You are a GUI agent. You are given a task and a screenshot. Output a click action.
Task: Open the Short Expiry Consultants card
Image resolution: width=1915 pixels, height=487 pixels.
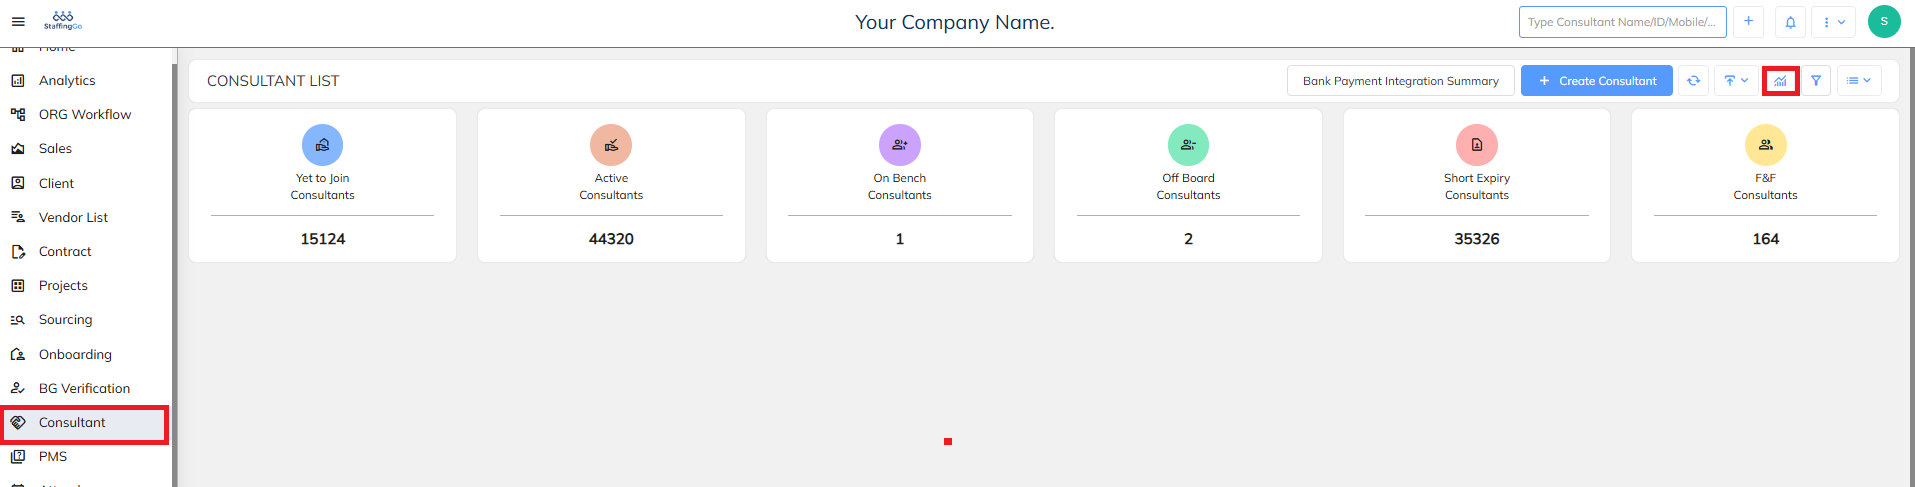click(1476, 186)
